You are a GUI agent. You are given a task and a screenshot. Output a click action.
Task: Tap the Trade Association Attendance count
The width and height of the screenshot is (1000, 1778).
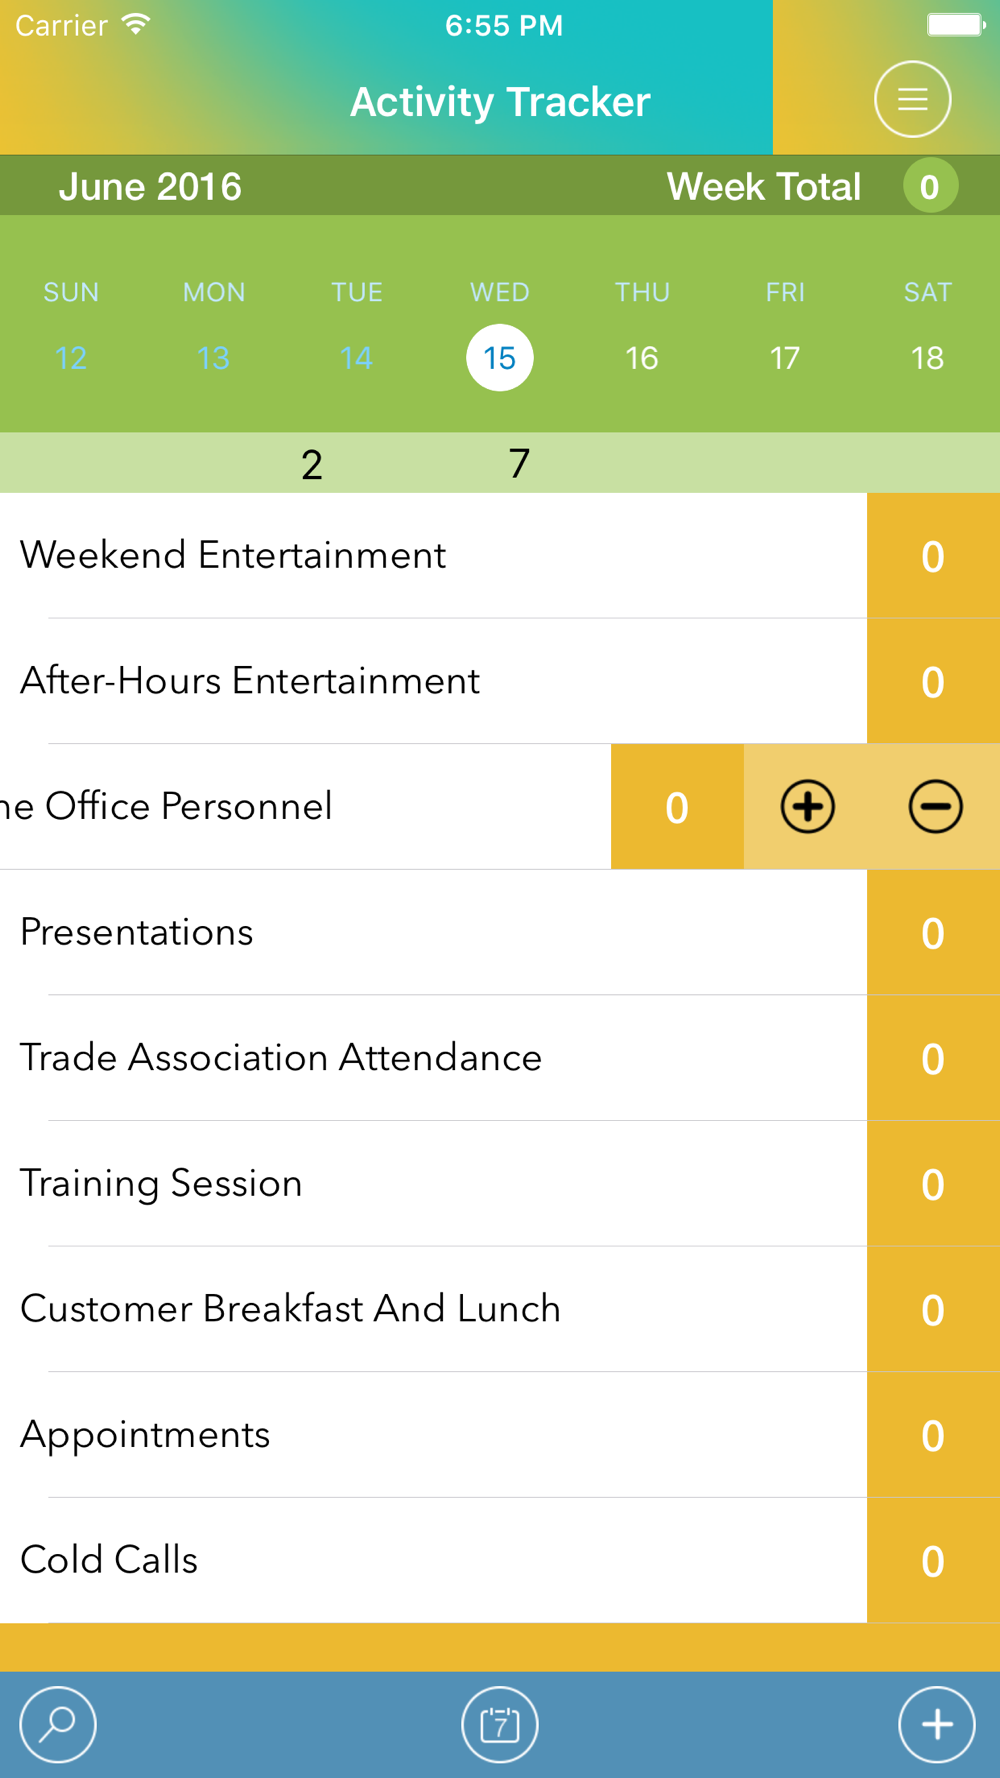933,1058
